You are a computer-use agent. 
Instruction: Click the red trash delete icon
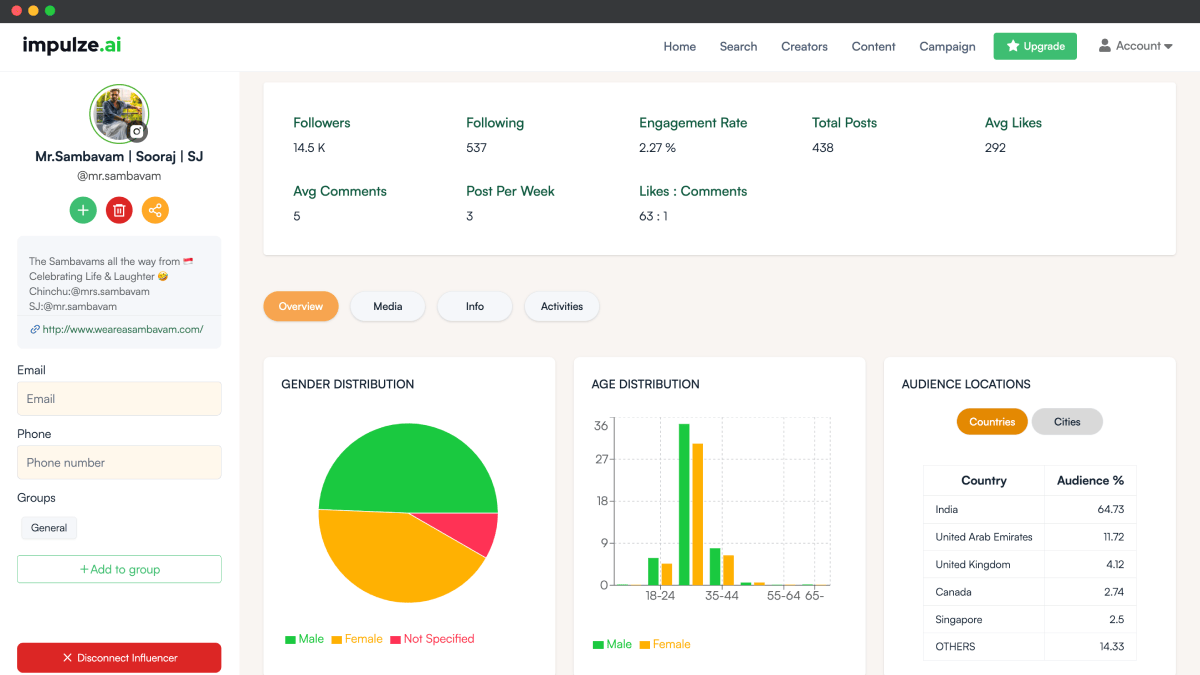coord(119,210)
